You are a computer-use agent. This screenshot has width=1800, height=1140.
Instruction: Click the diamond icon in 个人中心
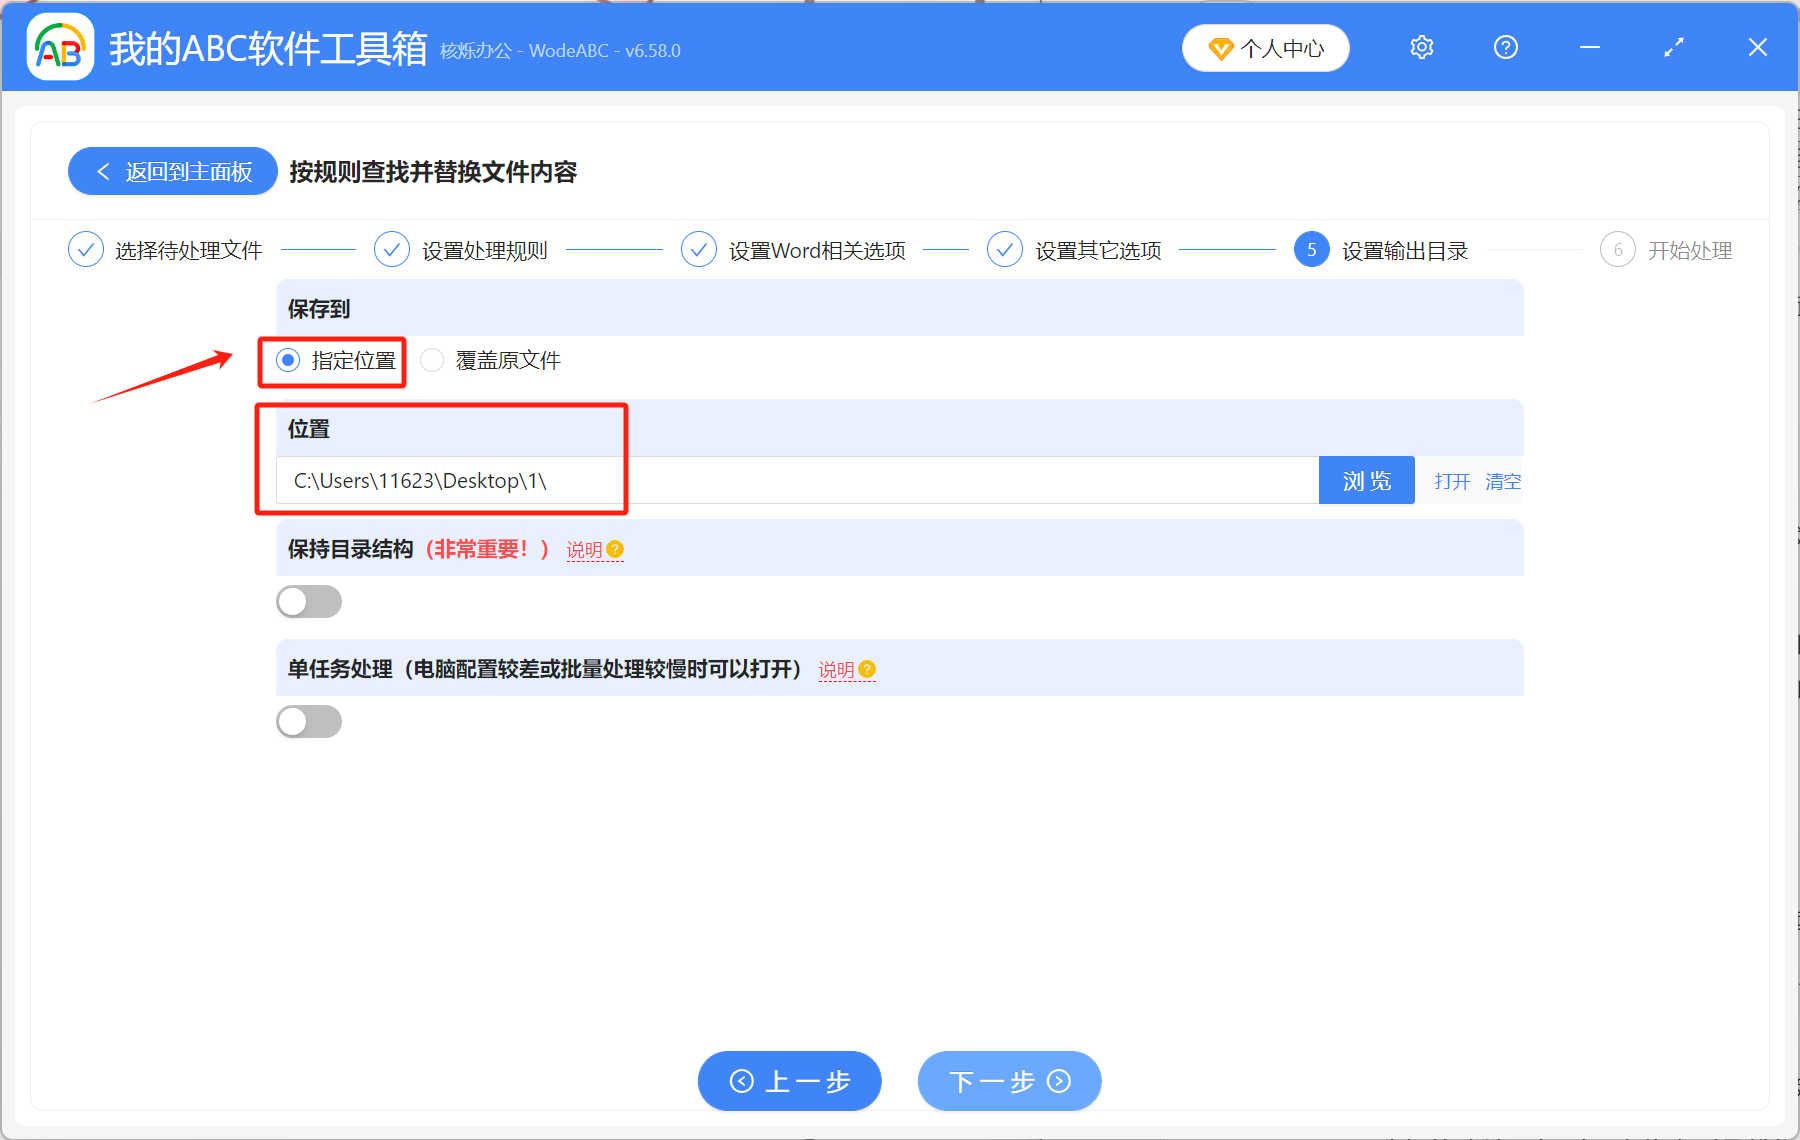(1221, 48)
